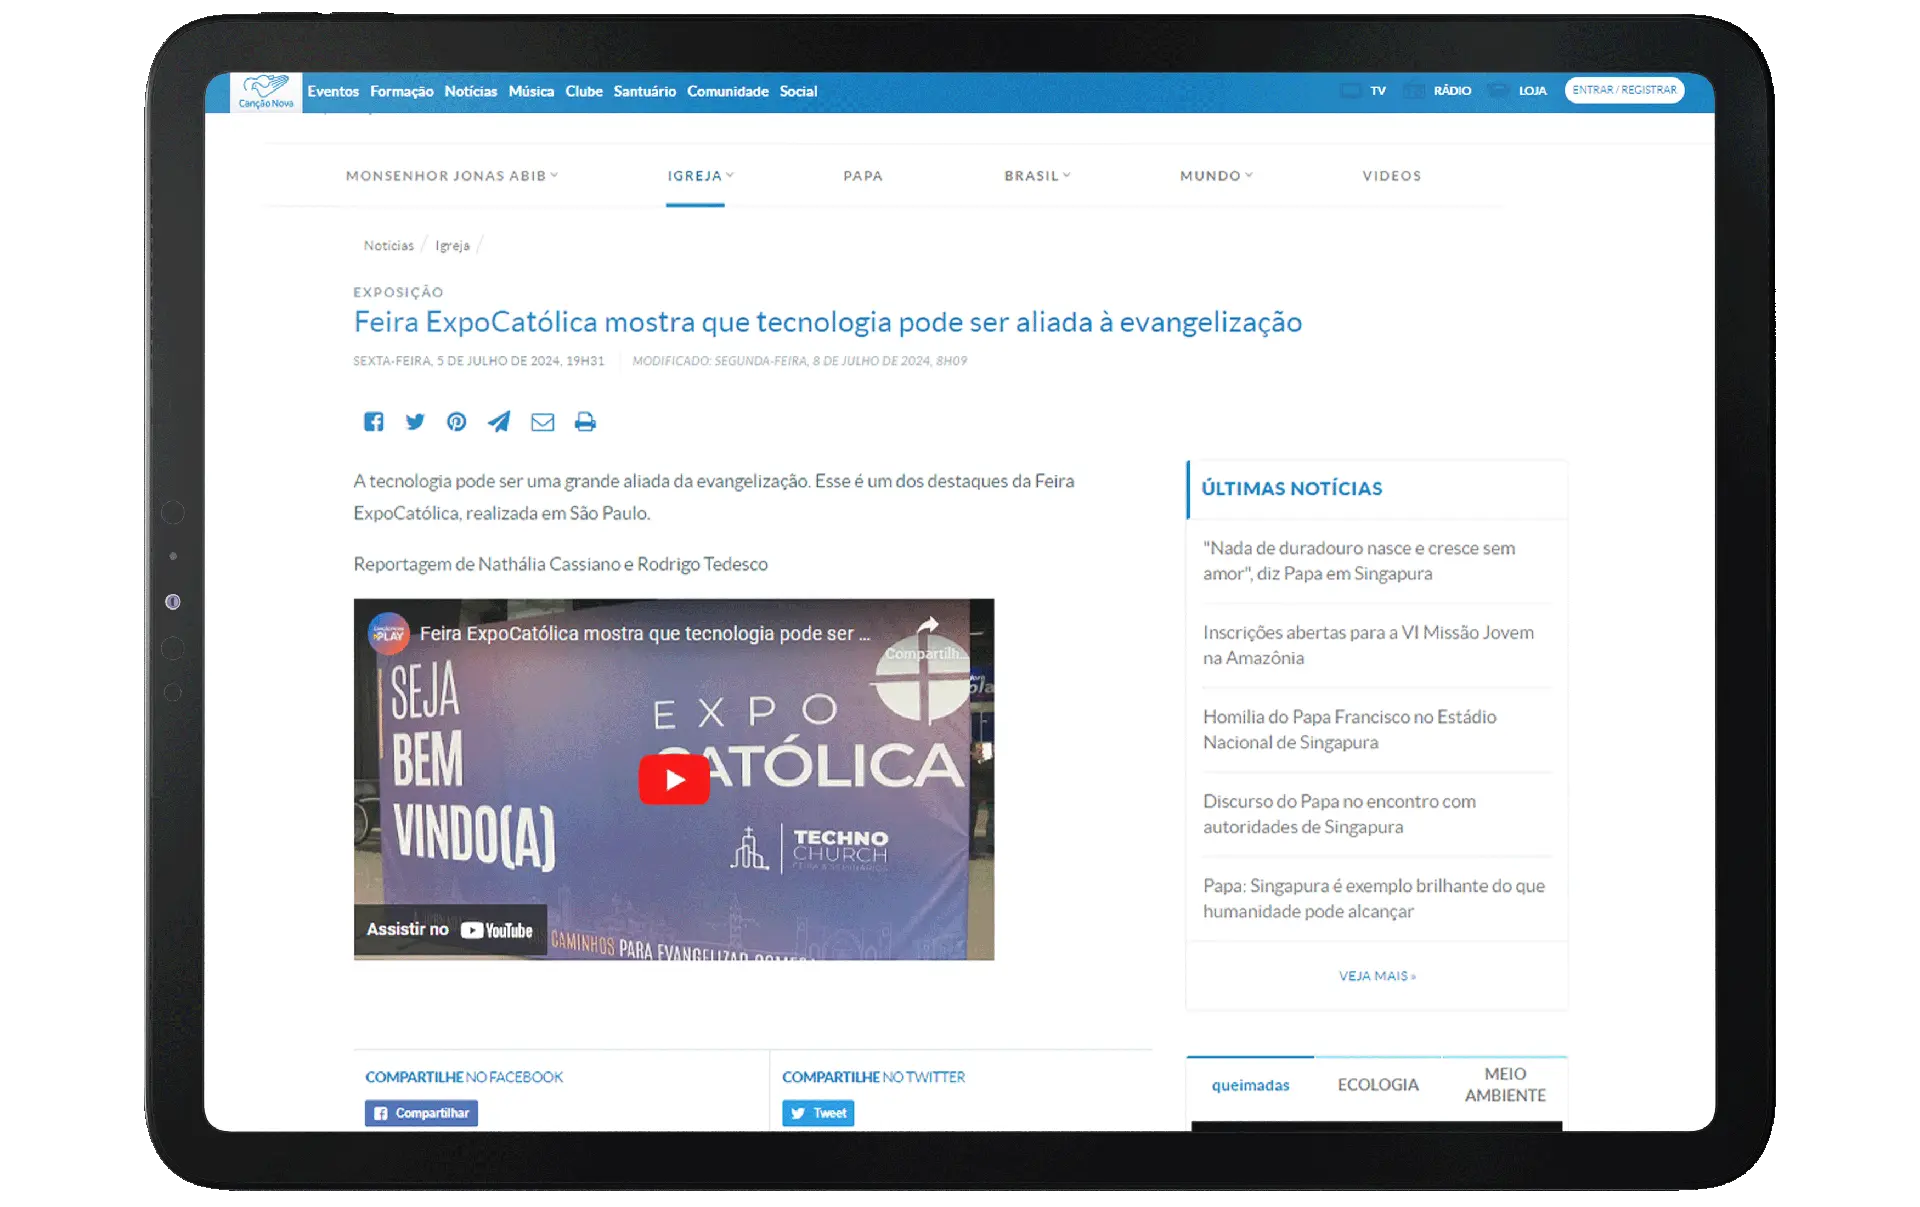Share article via Facebook icon

point(373,422)
